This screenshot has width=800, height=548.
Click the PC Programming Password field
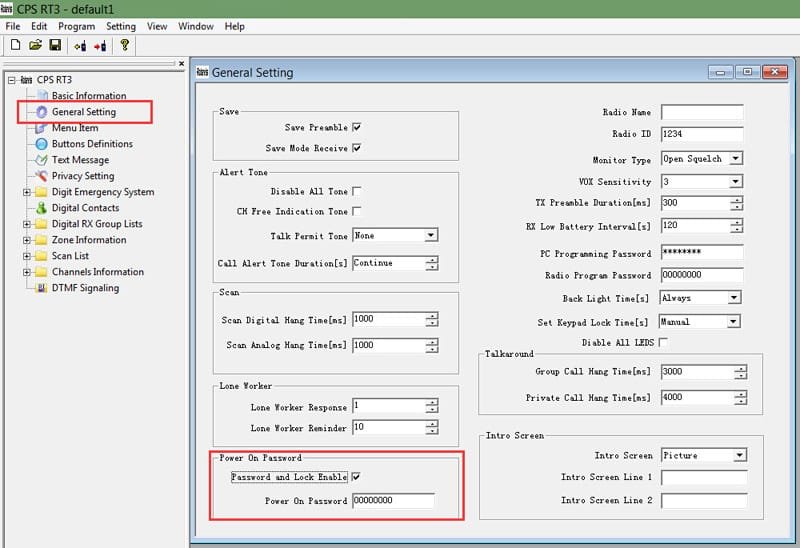pos(702,252)
